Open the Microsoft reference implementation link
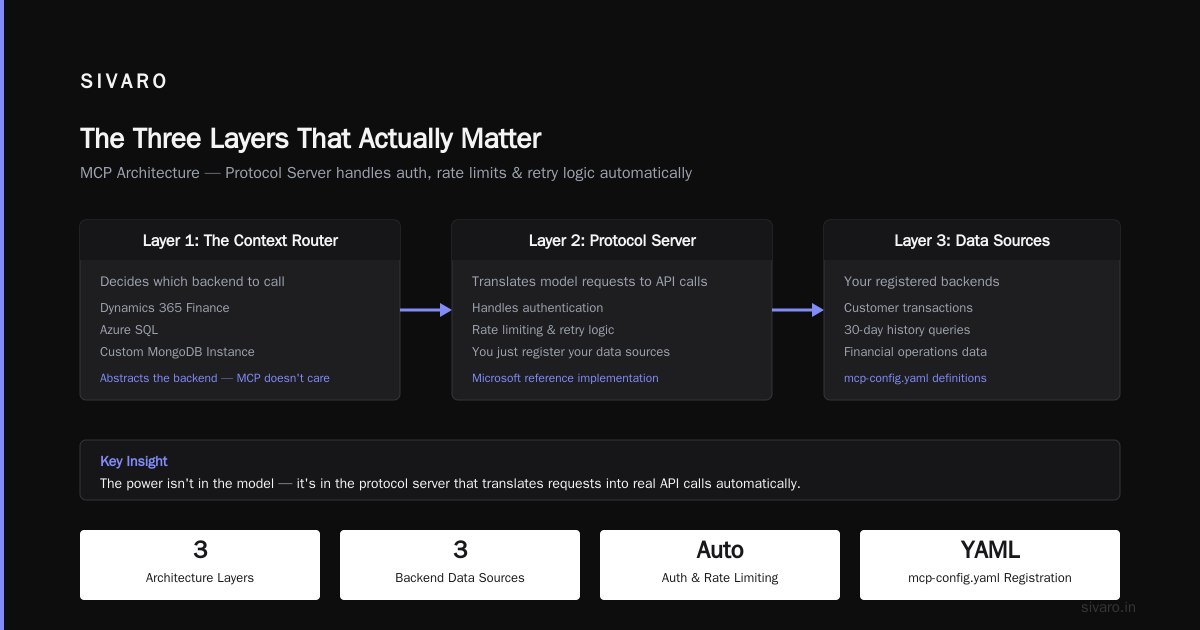 [565, 378]
